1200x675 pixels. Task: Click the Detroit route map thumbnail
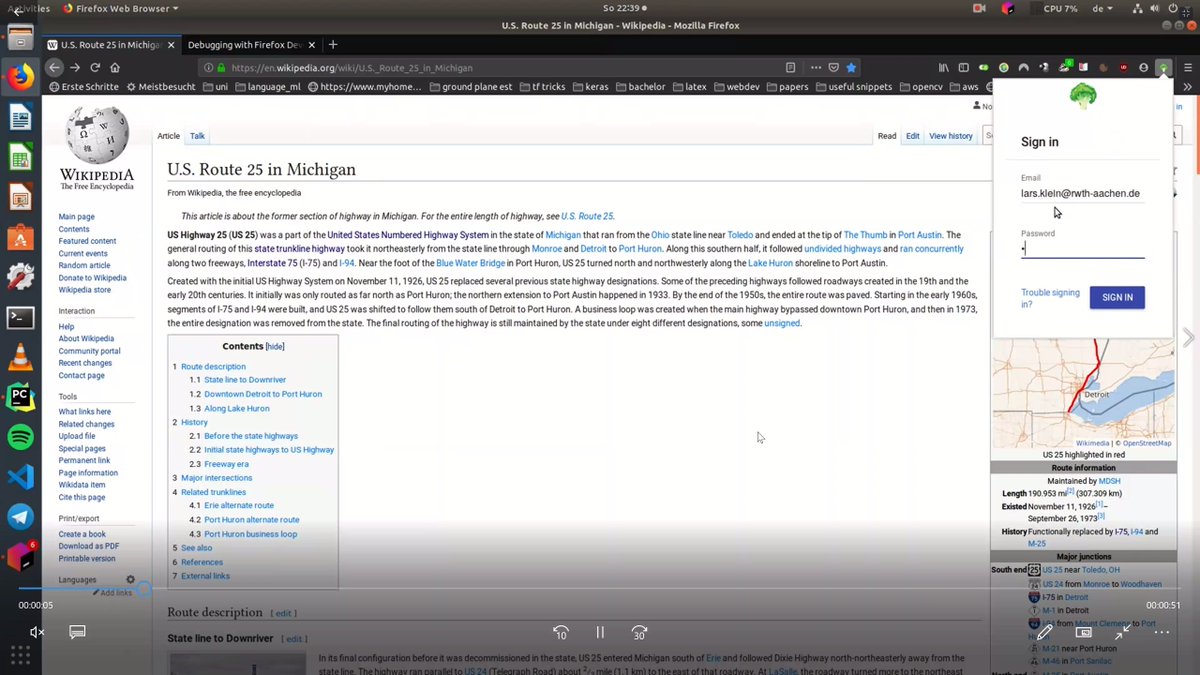point(1082,393)
